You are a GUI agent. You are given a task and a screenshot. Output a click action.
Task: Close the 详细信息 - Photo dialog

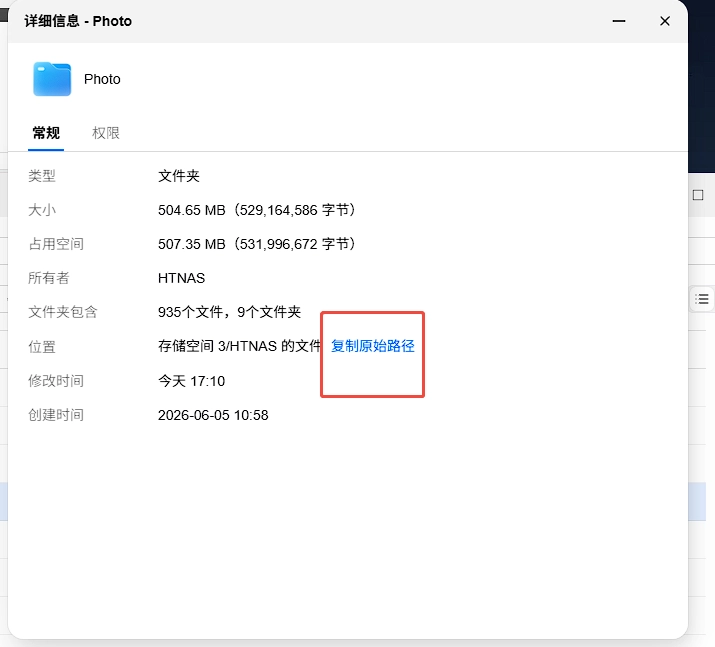click(x=665, y=21)
